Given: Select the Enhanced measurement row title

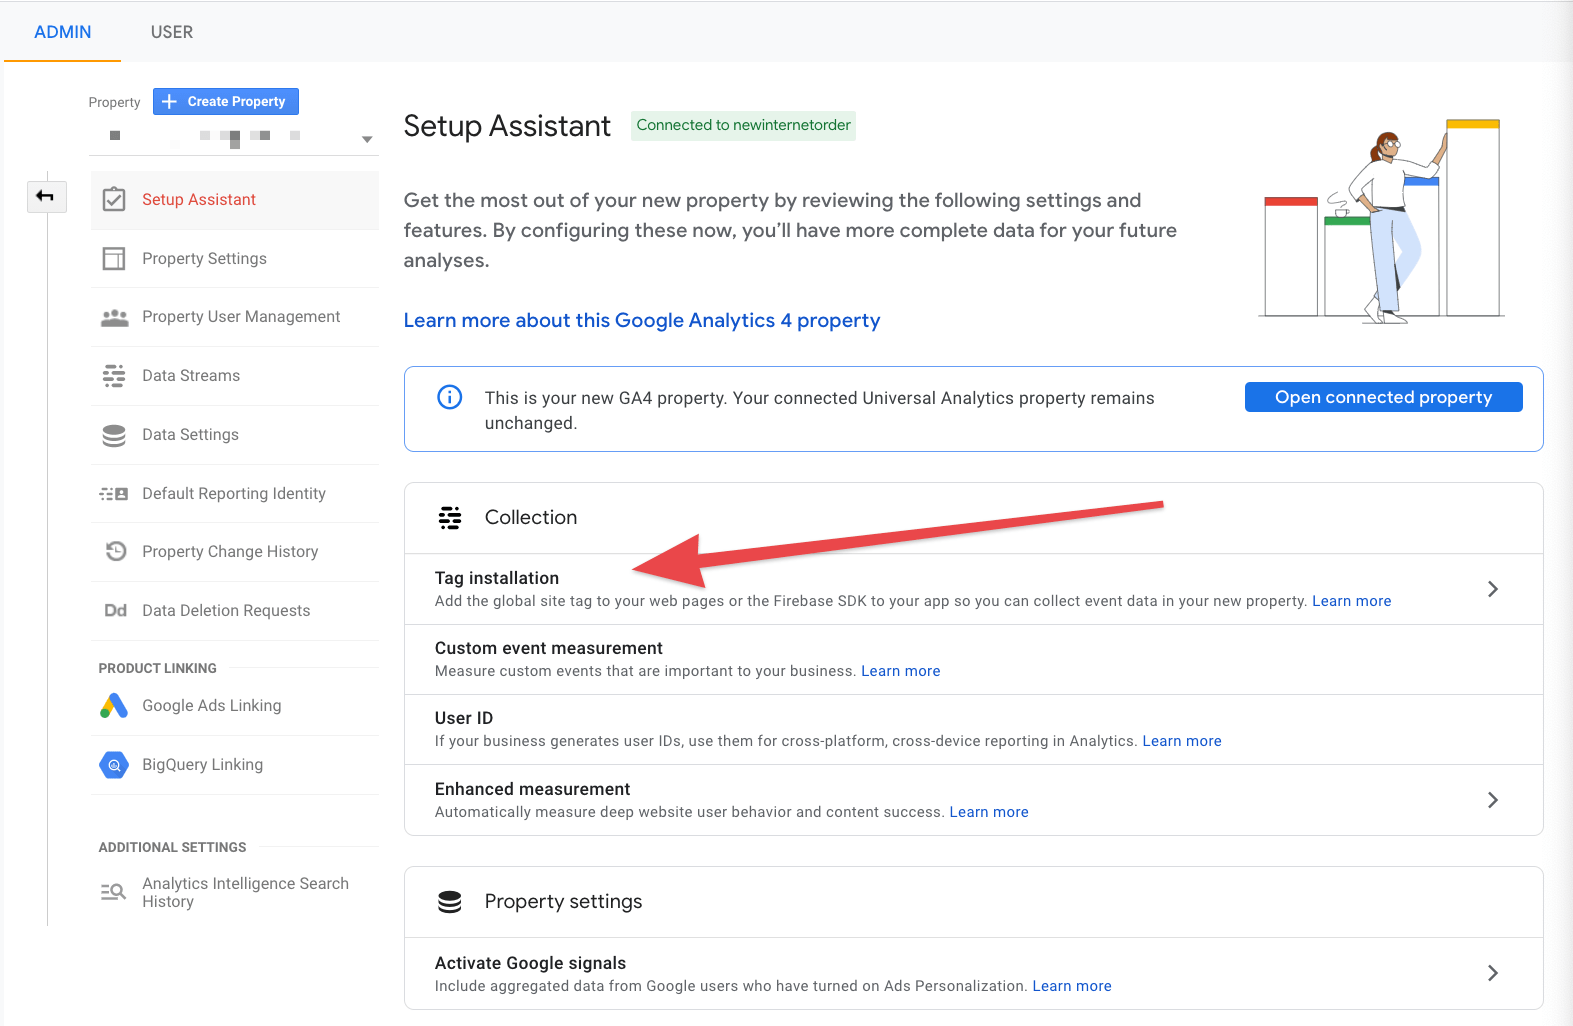Looking at the screenshot, I should coord(532,789).
